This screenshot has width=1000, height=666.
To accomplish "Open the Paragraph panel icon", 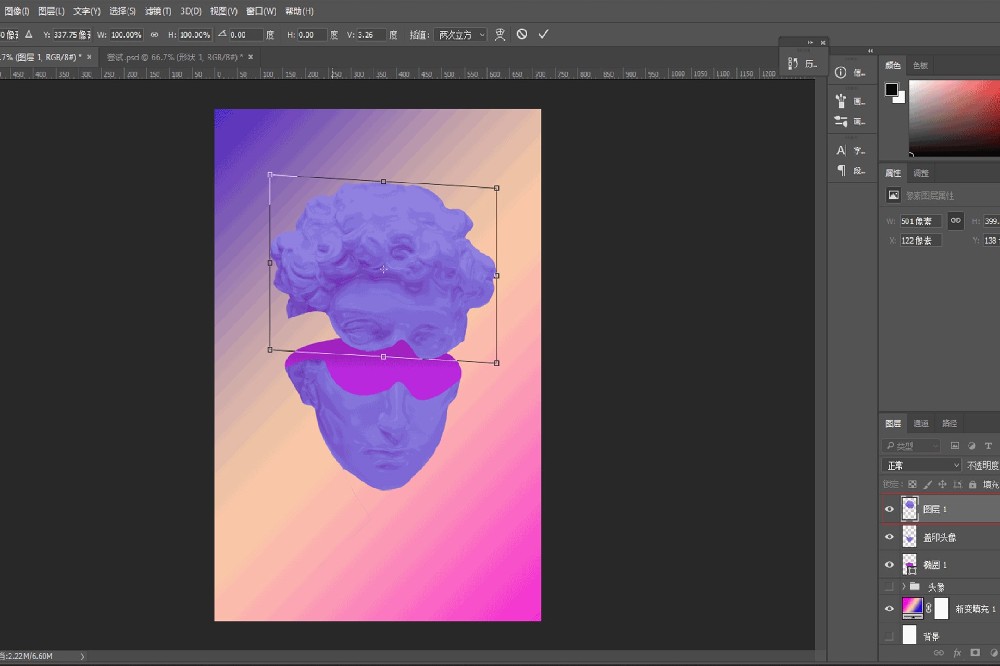I will coord(840,170).
